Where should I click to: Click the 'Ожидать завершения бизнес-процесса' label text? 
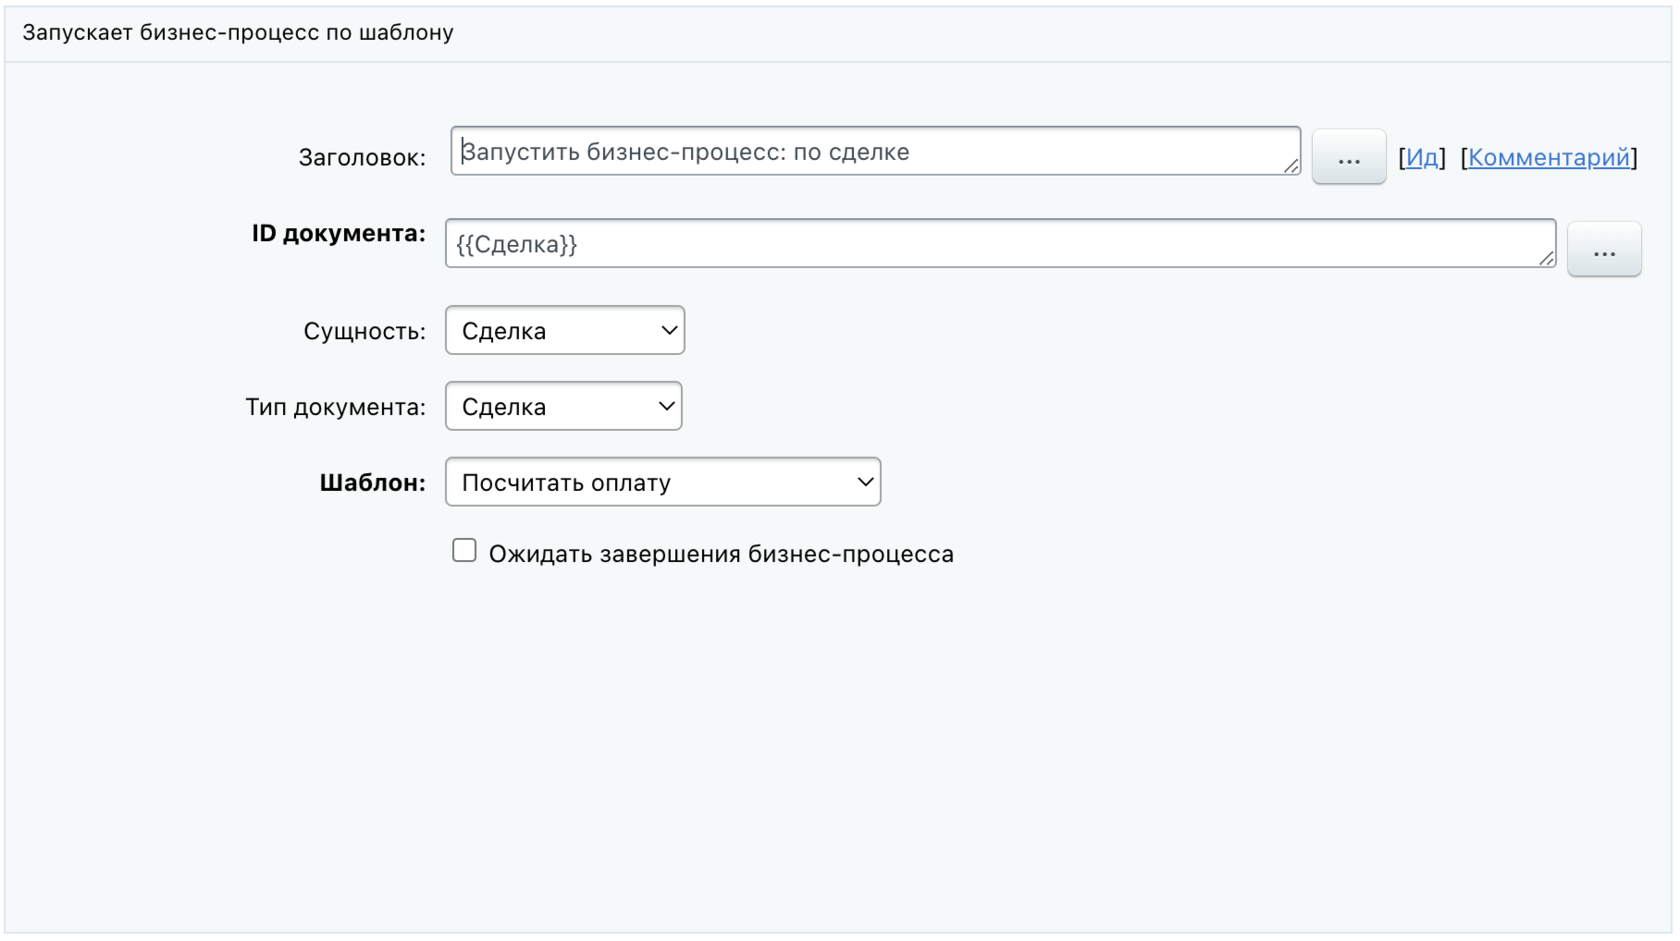pyautogui.click(x=720, y=554)
